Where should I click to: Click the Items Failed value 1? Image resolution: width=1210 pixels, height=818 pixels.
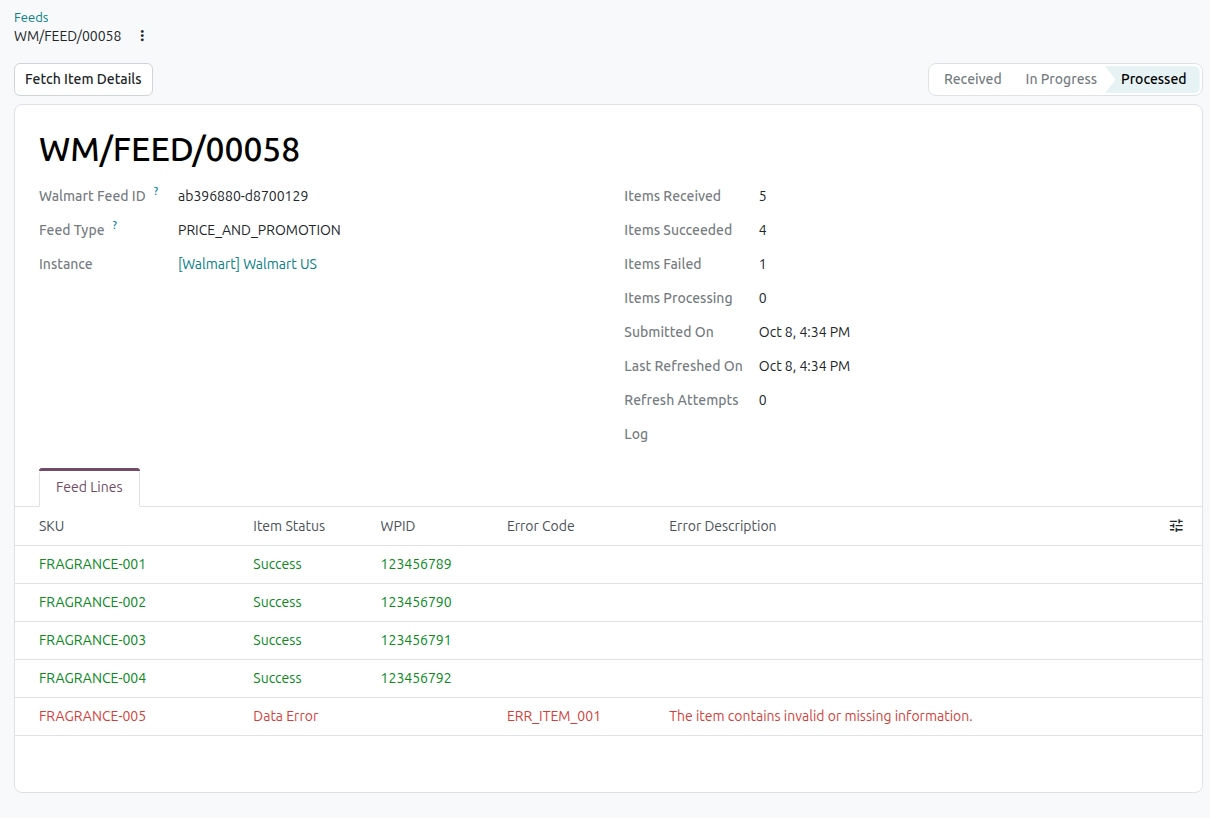point(763,264)
